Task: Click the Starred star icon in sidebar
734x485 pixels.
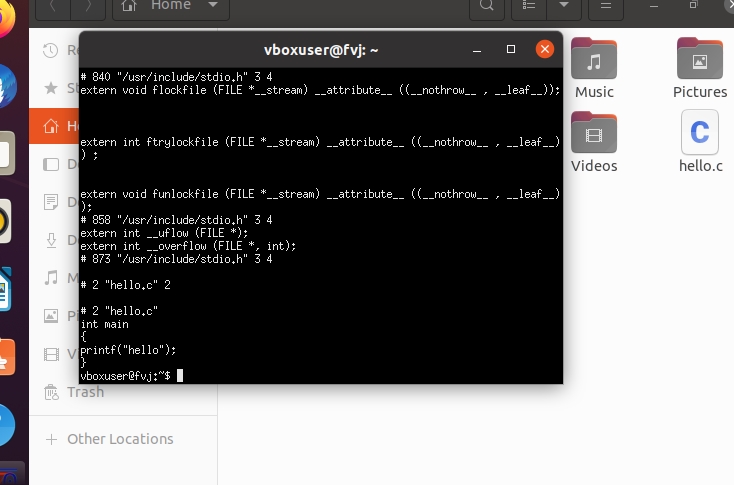Action: pyautogui.click(x=51, y=88)
